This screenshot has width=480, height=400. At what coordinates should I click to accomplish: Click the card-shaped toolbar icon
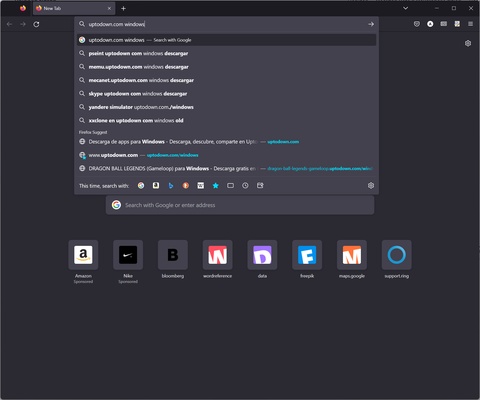444,24
